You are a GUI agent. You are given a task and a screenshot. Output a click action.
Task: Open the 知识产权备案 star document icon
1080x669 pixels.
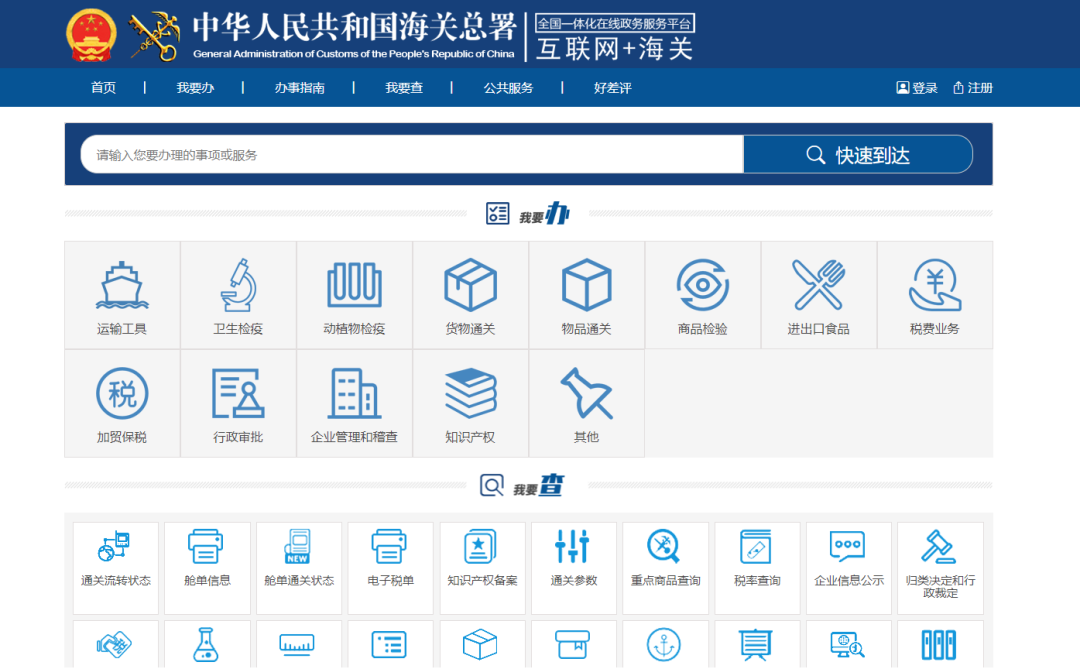pyautogui.click(x=481, y=546)
